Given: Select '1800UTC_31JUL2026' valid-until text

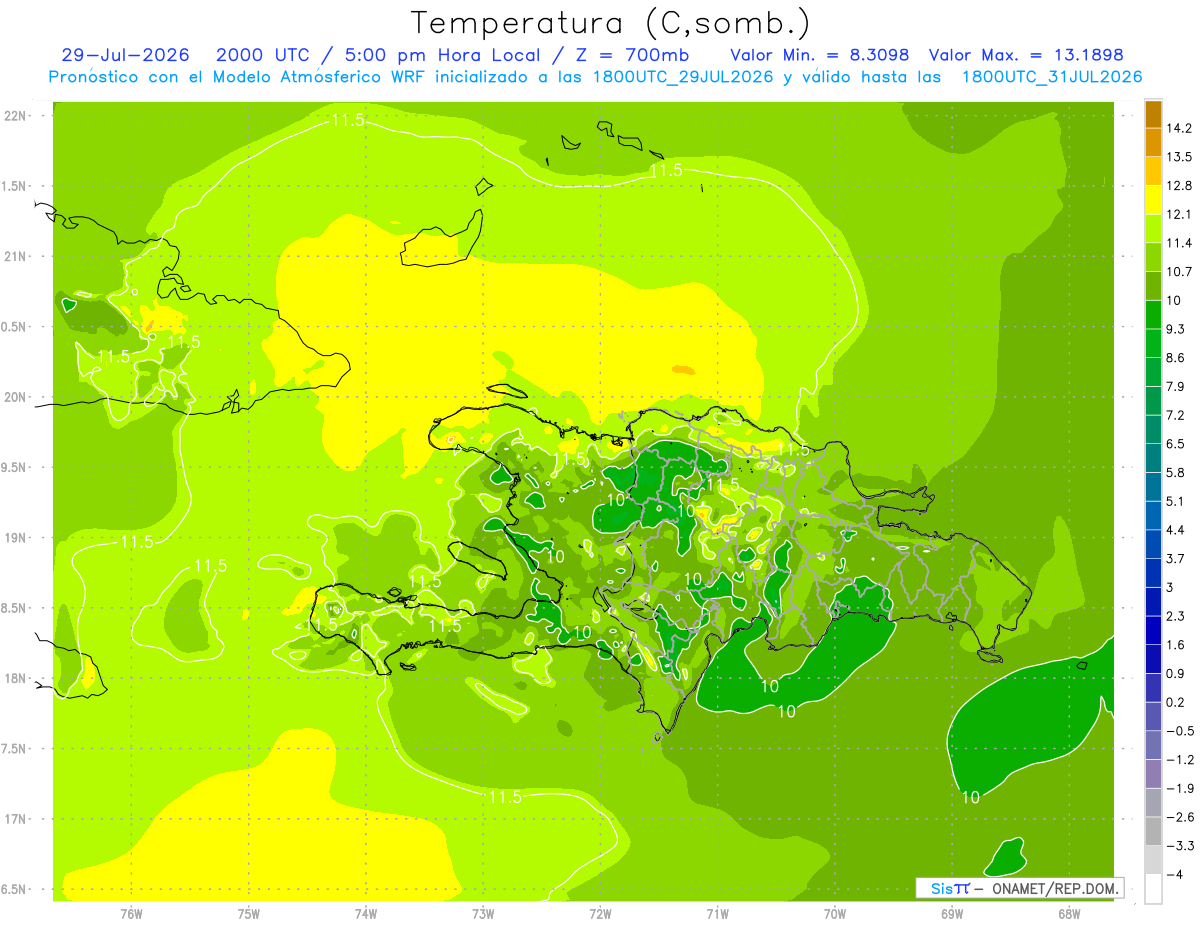Looking at the screenshot, I should [1052, 77].
